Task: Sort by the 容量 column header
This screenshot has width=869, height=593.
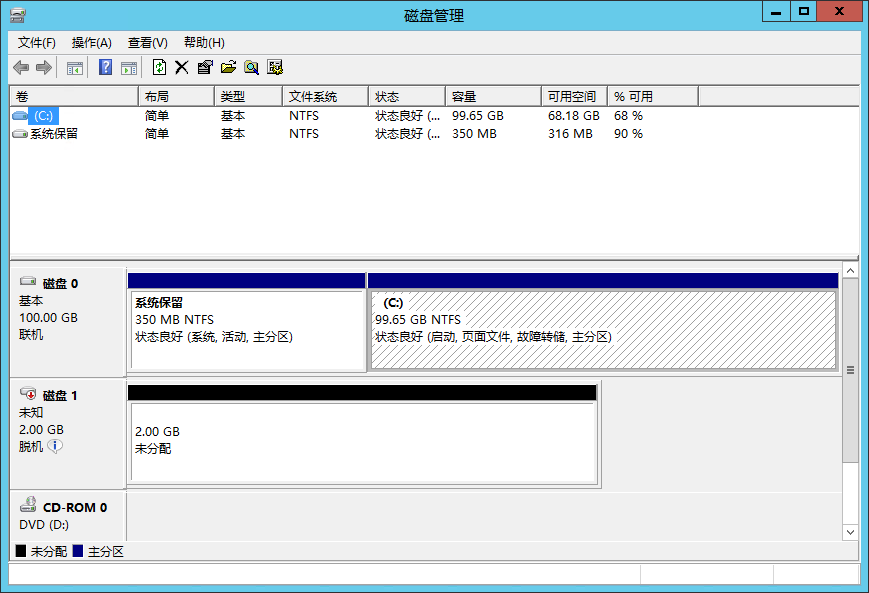Action: click(x=493, y=96)
